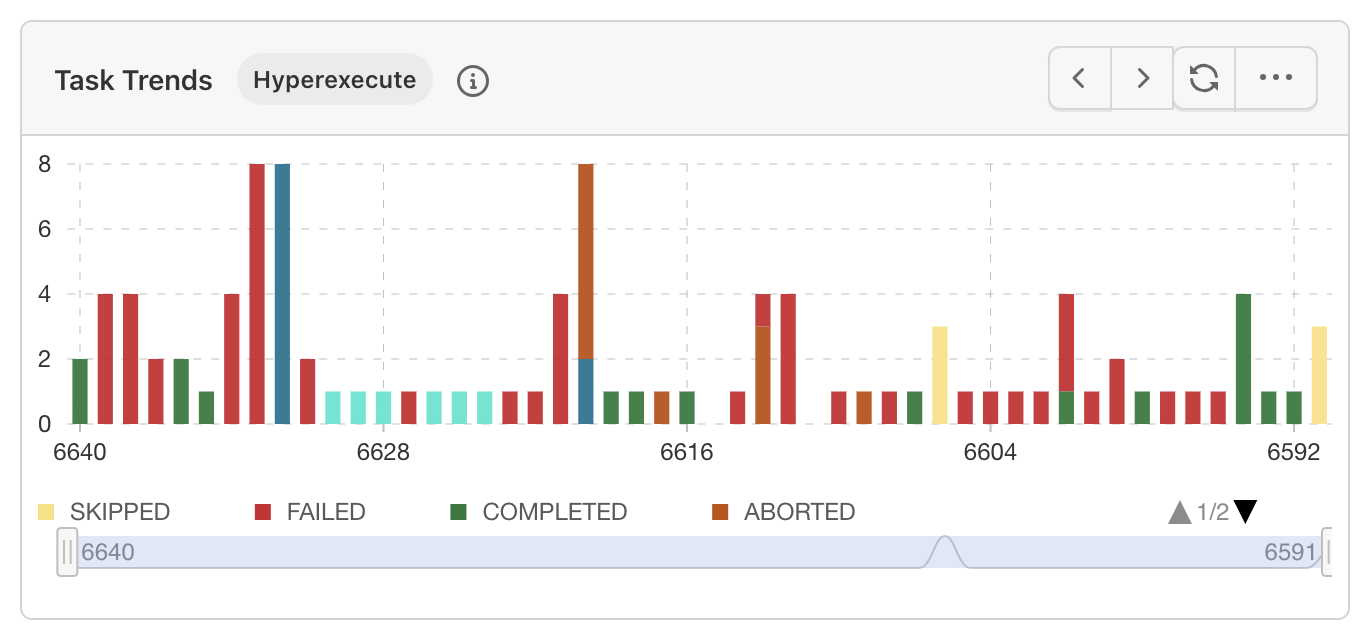
Task: Select the green completed bar reaching 4 near 6592
Action: click(x=1244, y=359)
